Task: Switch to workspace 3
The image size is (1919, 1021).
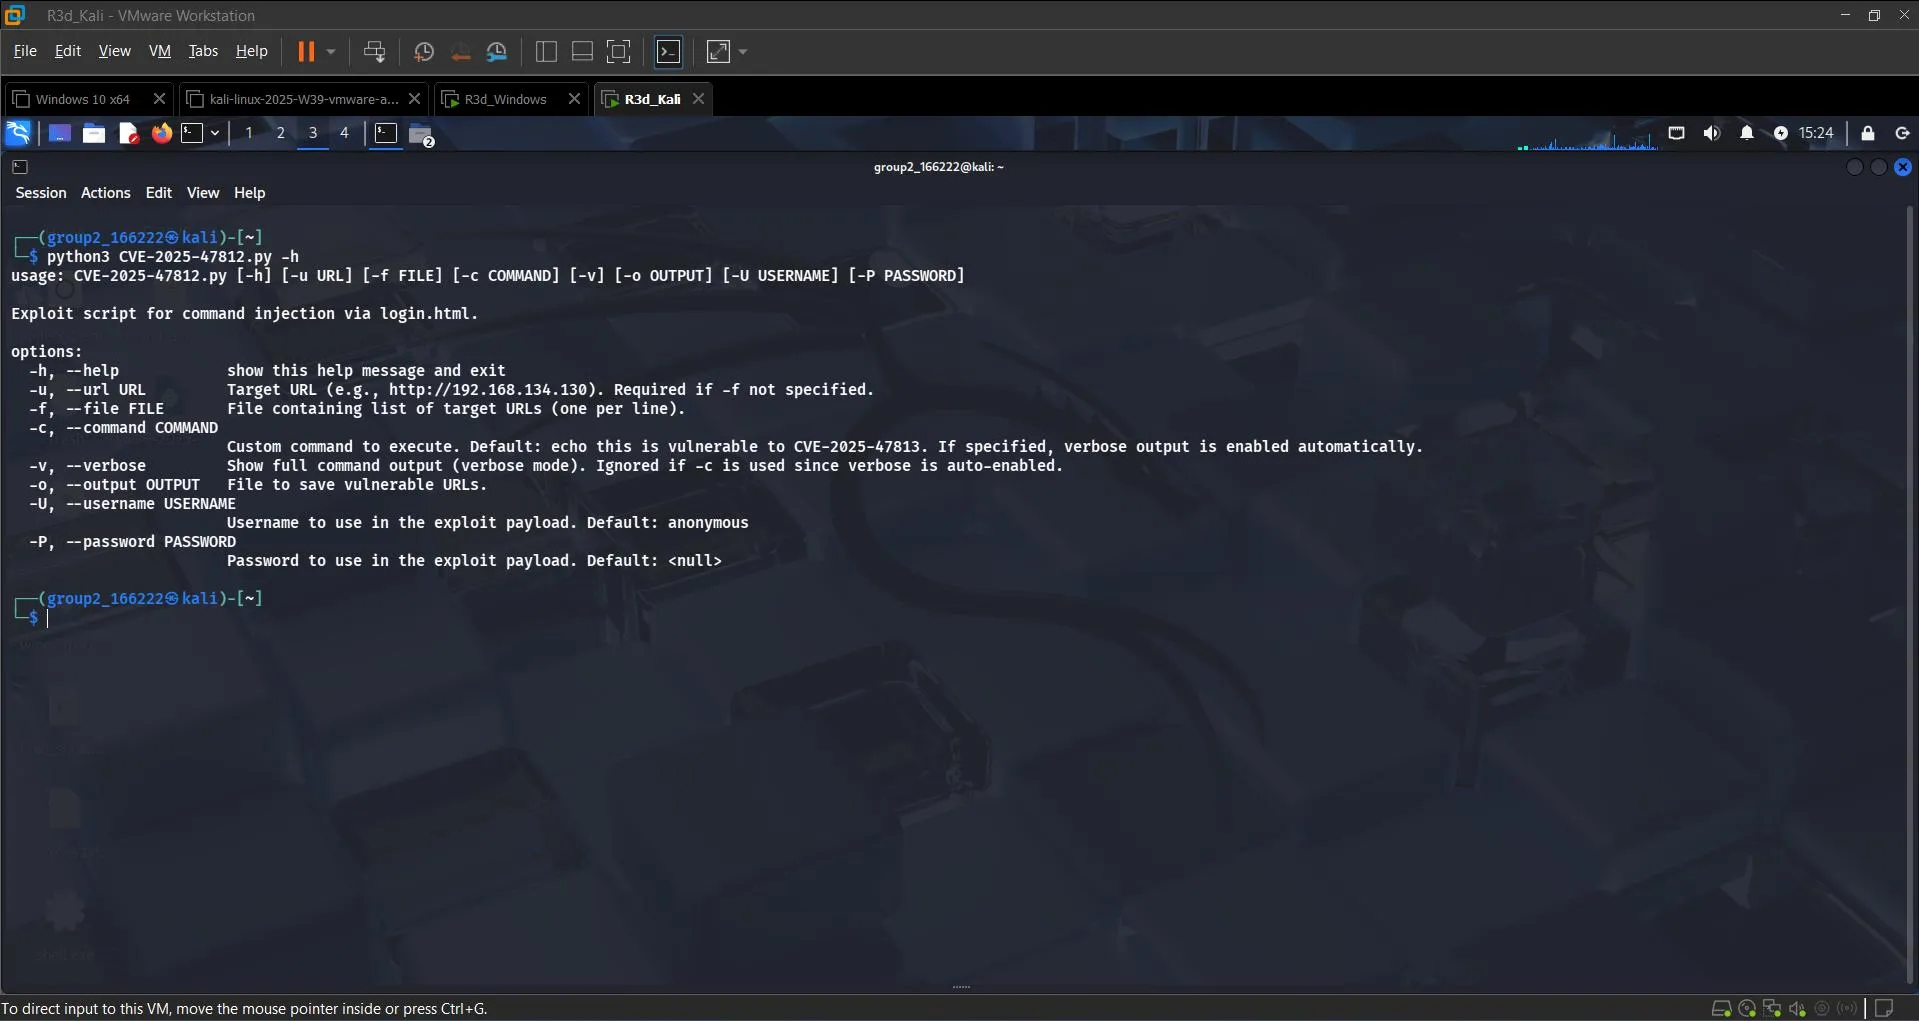Action: (x=313, y=133)
